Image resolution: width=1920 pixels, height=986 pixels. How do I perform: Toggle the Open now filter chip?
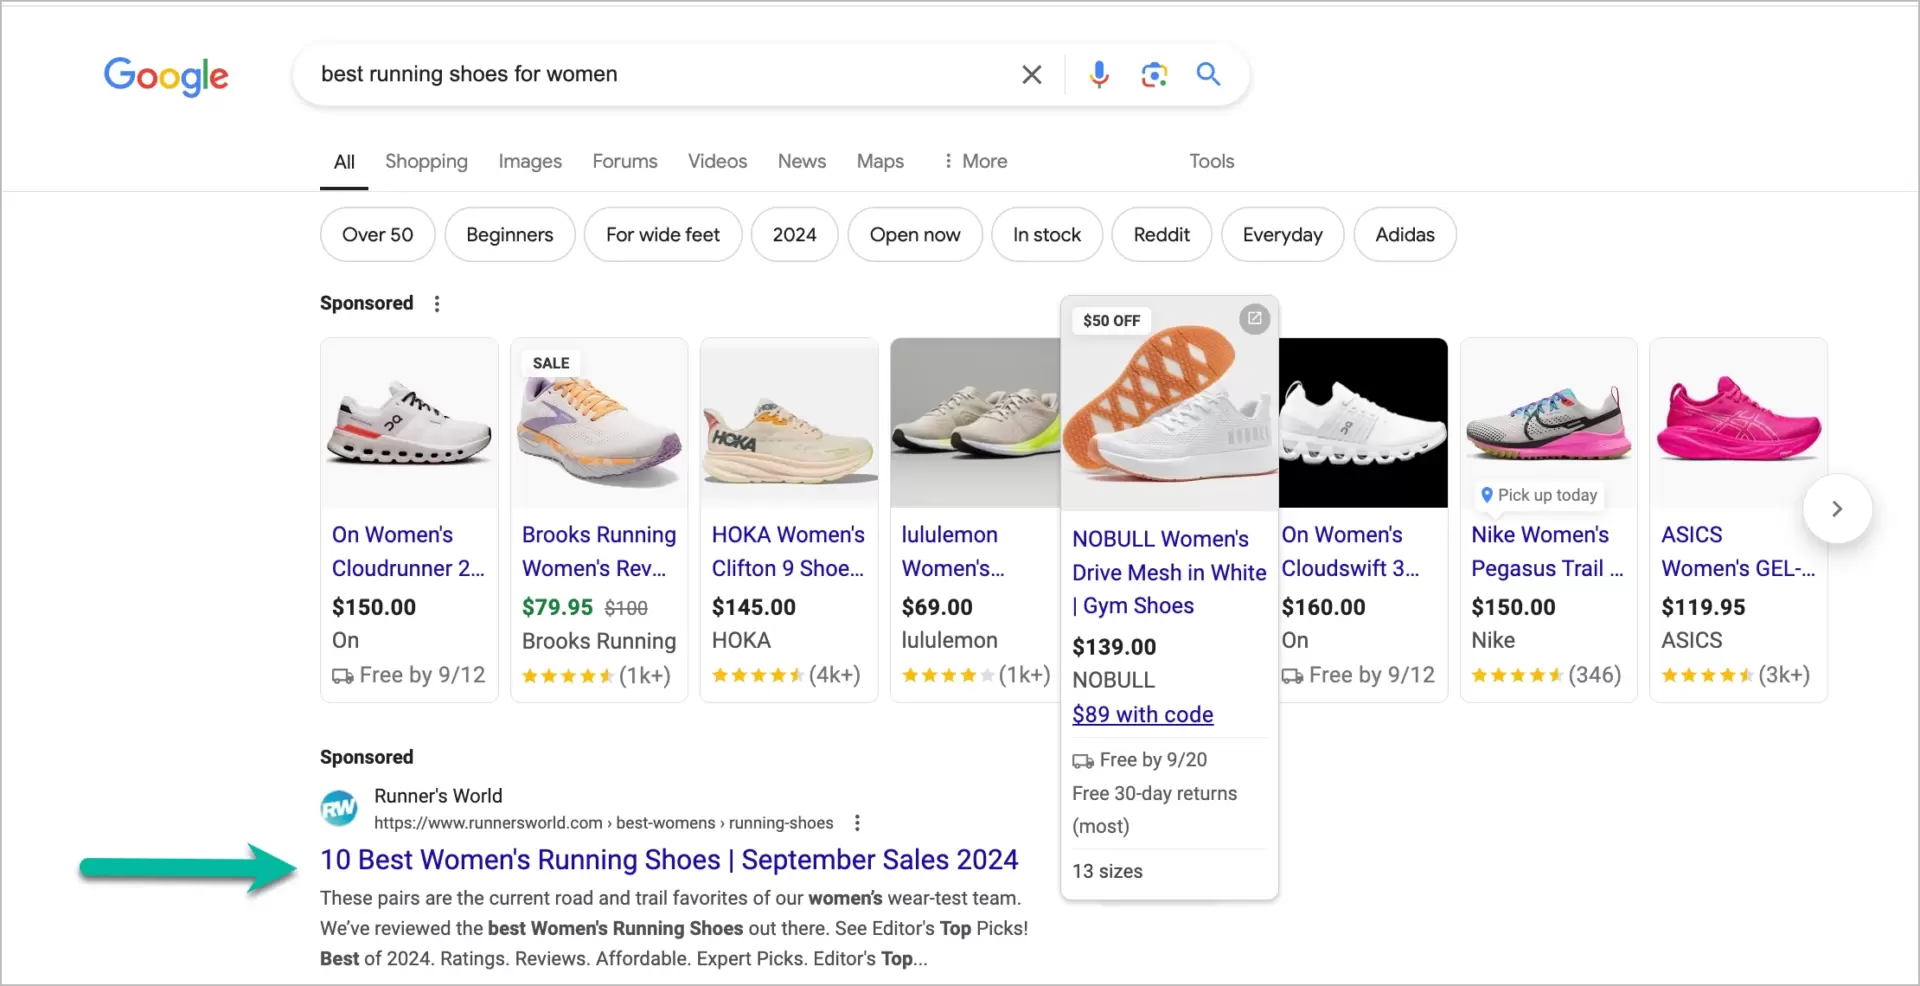coord(914,234)
